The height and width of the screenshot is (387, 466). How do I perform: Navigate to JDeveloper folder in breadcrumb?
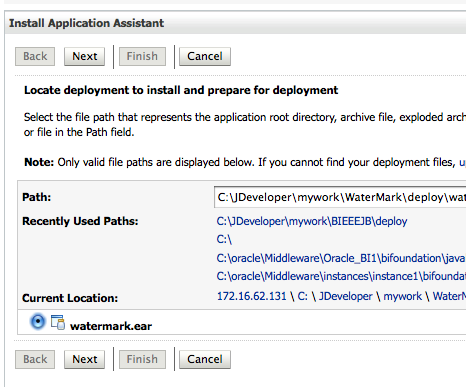coord(346,296)
